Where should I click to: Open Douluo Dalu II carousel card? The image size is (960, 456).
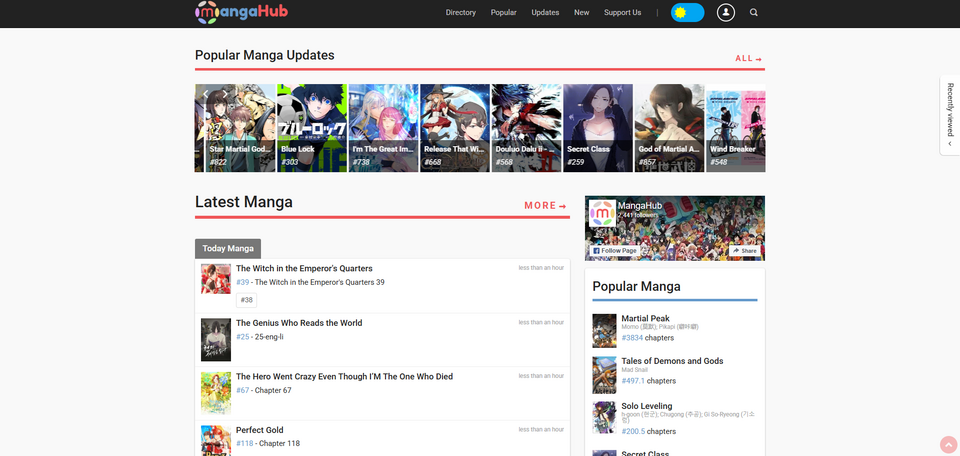[x=527, y=128]
